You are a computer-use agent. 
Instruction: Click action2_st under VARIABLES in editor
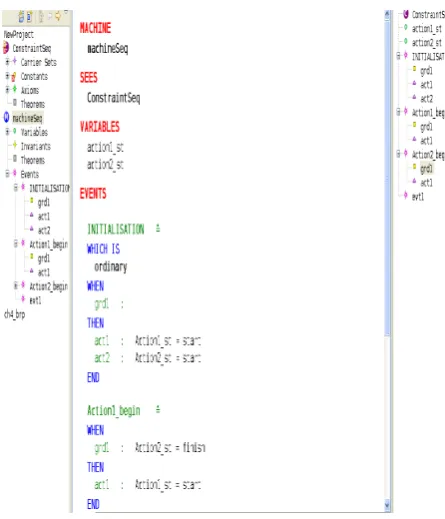click(105, 165)
